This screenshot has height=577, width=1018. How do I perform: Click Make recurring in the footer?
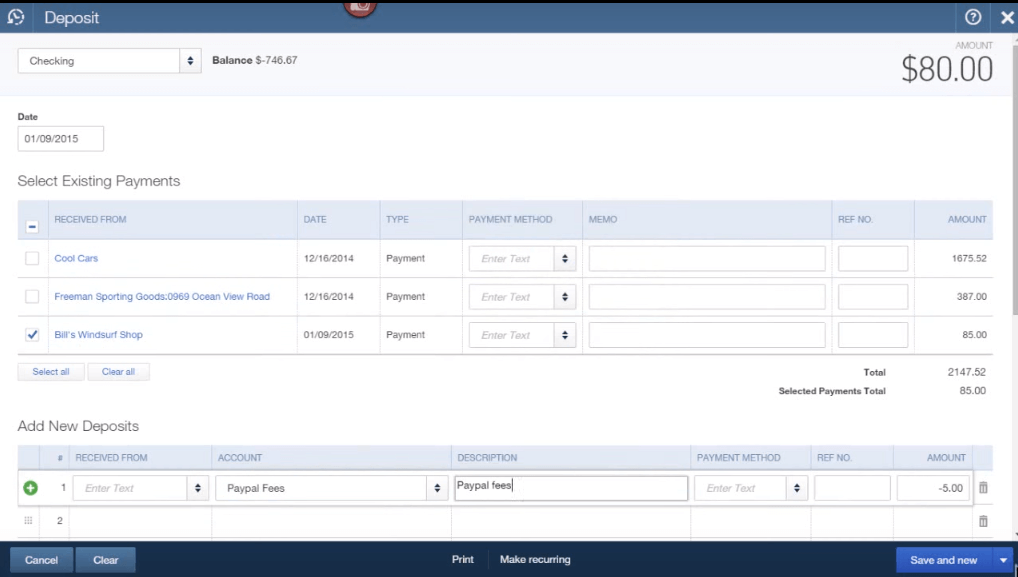coord(535,559)
